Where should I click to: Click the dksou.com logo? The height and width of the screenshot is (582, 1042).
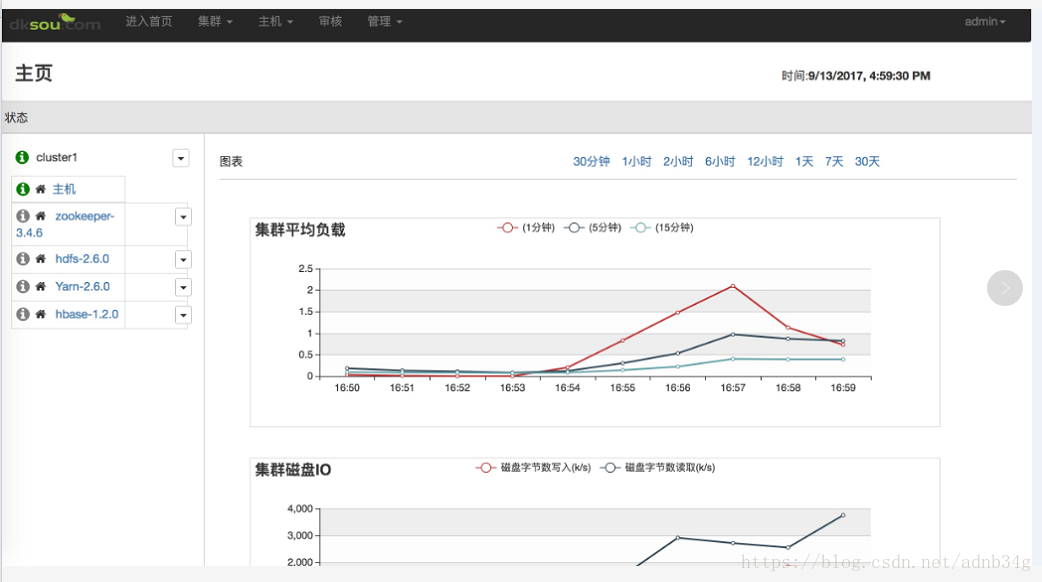[55, 22]
